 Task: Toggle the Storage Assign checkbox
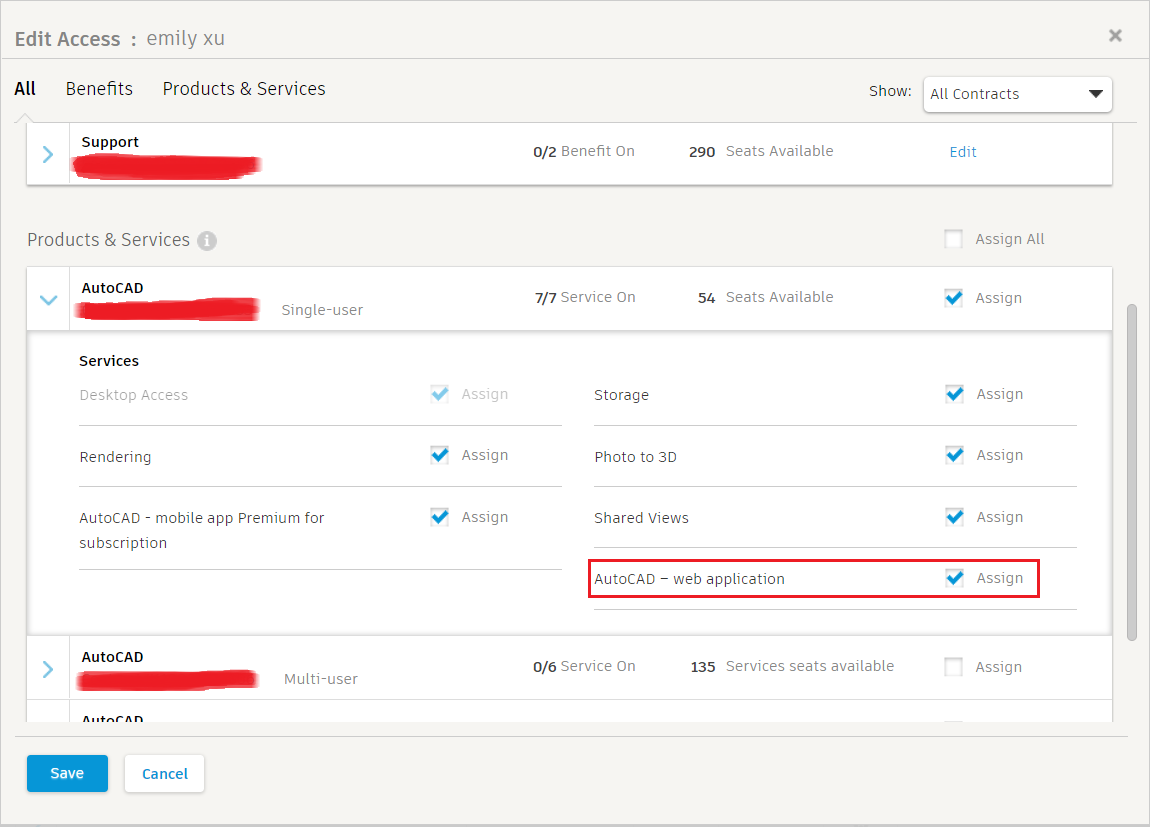coord(954,394)
